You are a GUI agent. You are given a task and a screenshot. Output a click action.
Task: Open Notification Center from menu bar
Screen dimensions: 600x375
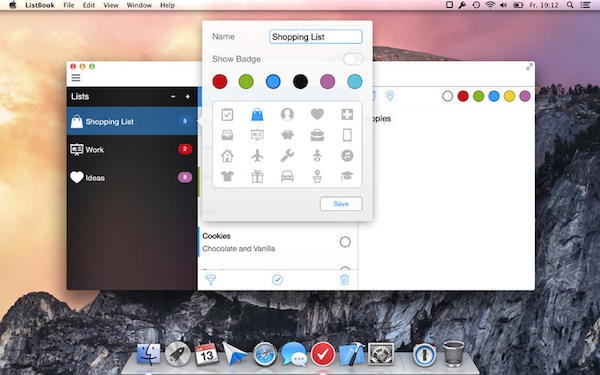585,5
